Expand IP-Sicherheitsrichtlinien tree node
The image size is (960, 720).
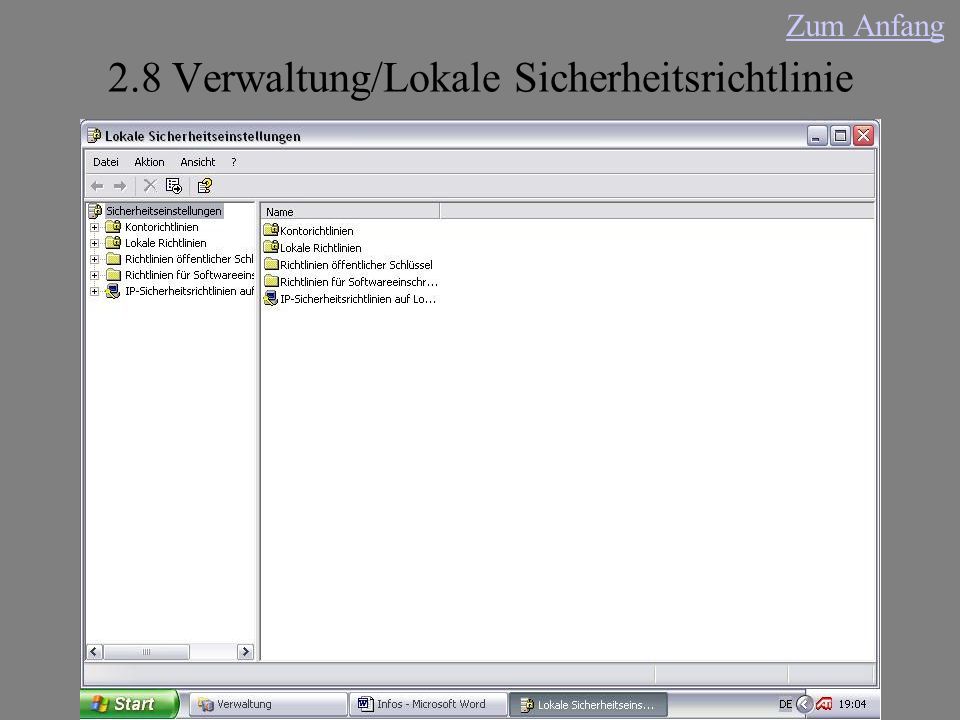[94, 291]
